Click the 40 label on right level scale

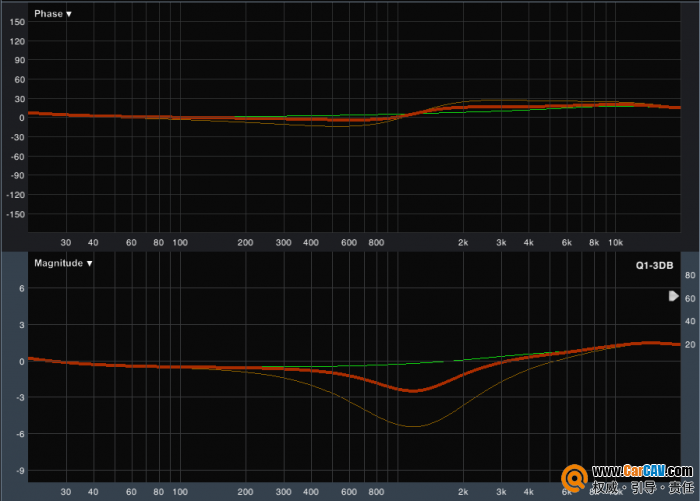(x=689, y=321)
